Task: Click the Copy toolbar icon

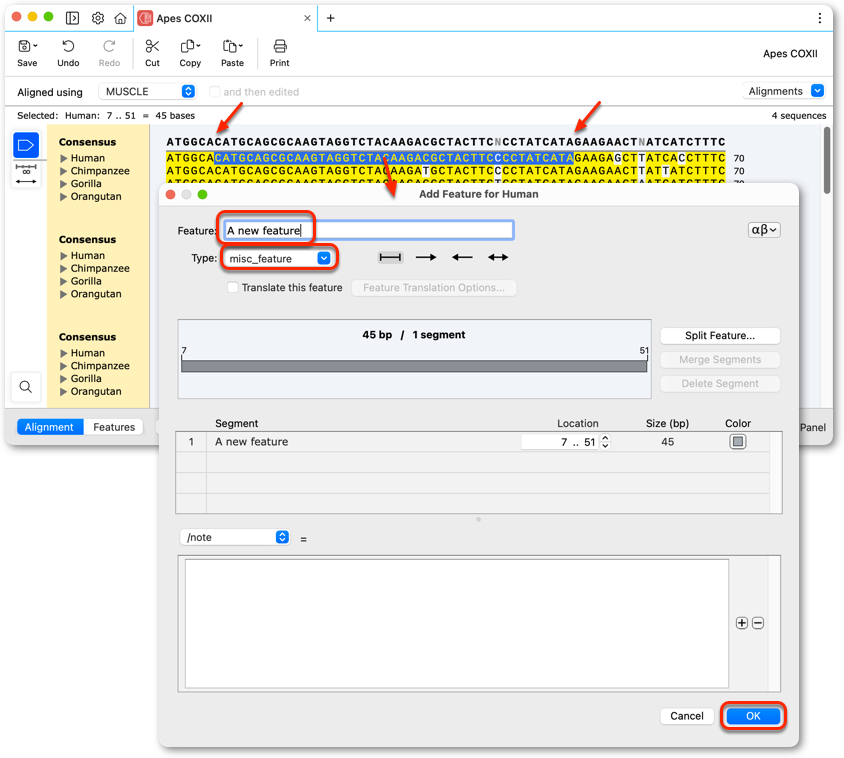Action: coord(190,47)
